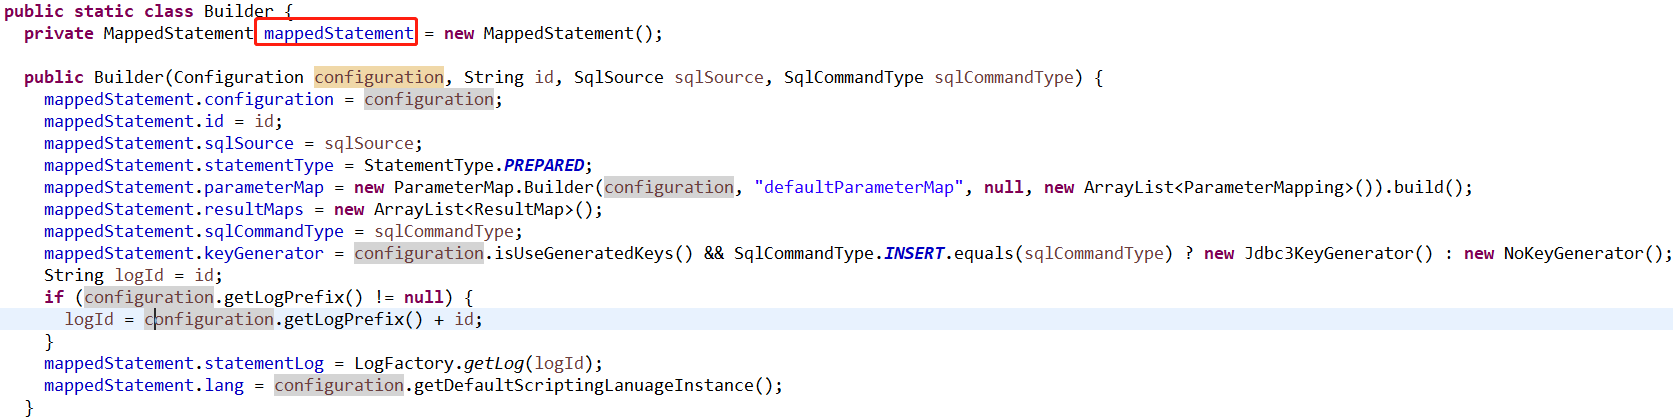Click the 'private' keyword
This screenshot has height=420, width=1673.
tap(59, 33)
